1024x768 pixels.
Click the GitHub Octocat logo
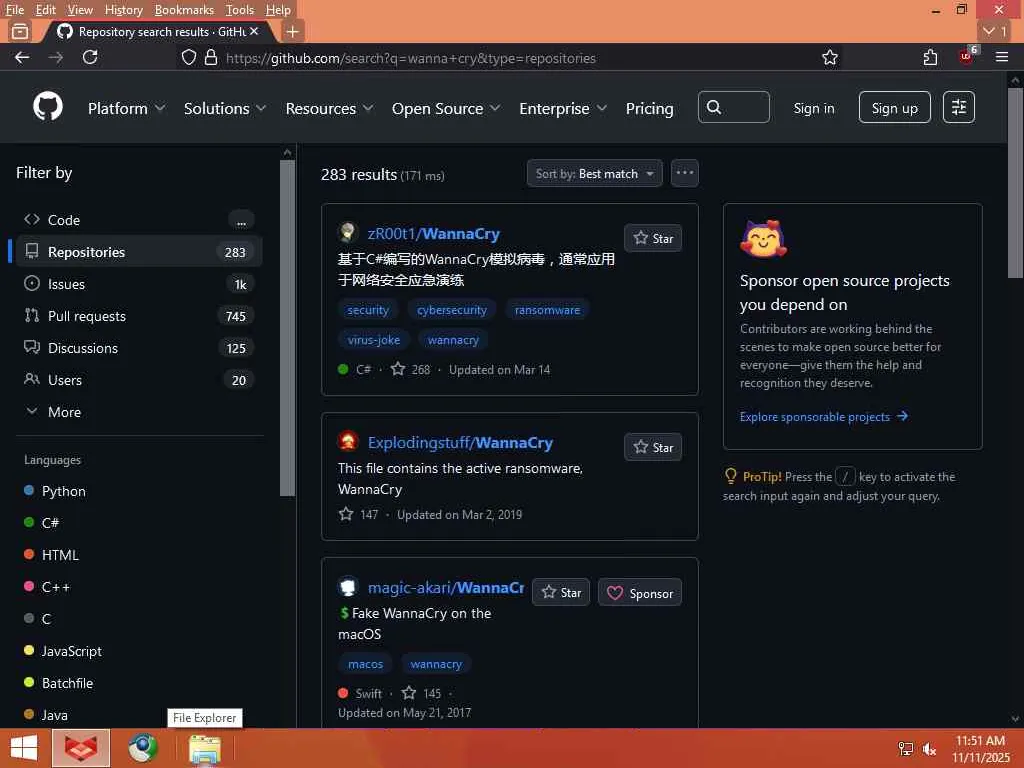click(x=48, y=106)
